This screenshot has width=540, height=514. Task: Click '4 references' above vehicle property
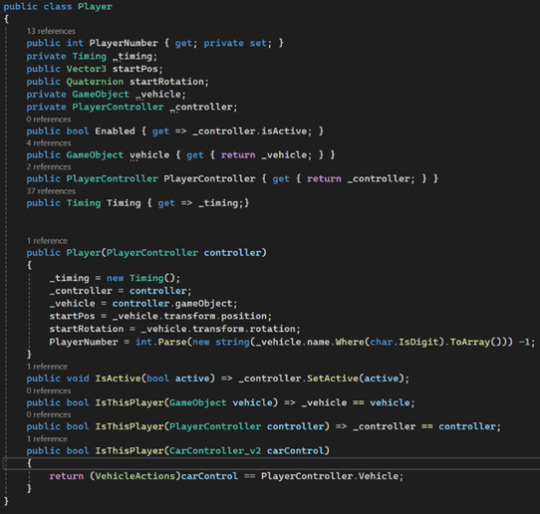tap(49, 143)
